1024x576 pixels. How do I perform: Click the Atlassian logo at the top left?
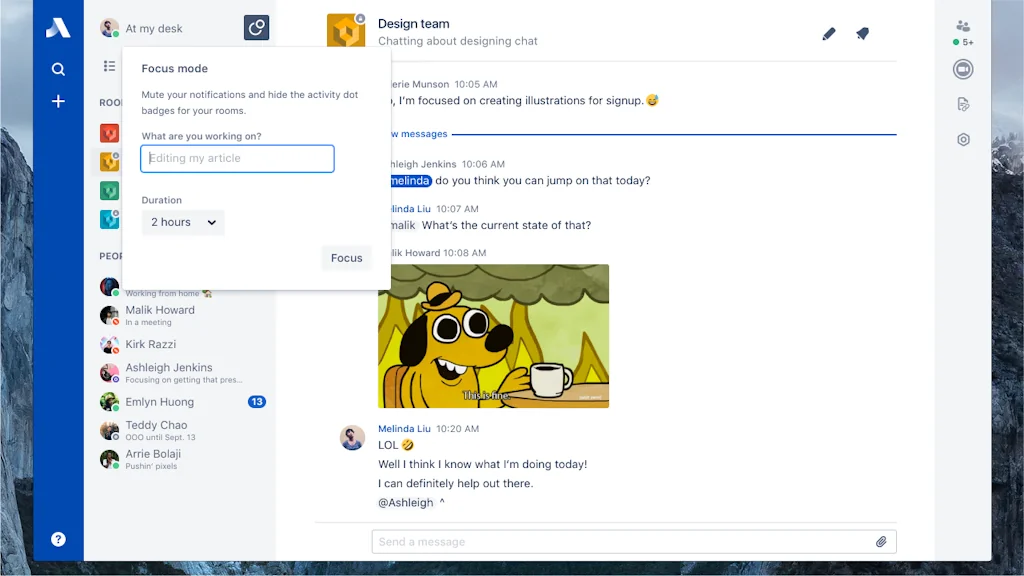click(58, 27)
